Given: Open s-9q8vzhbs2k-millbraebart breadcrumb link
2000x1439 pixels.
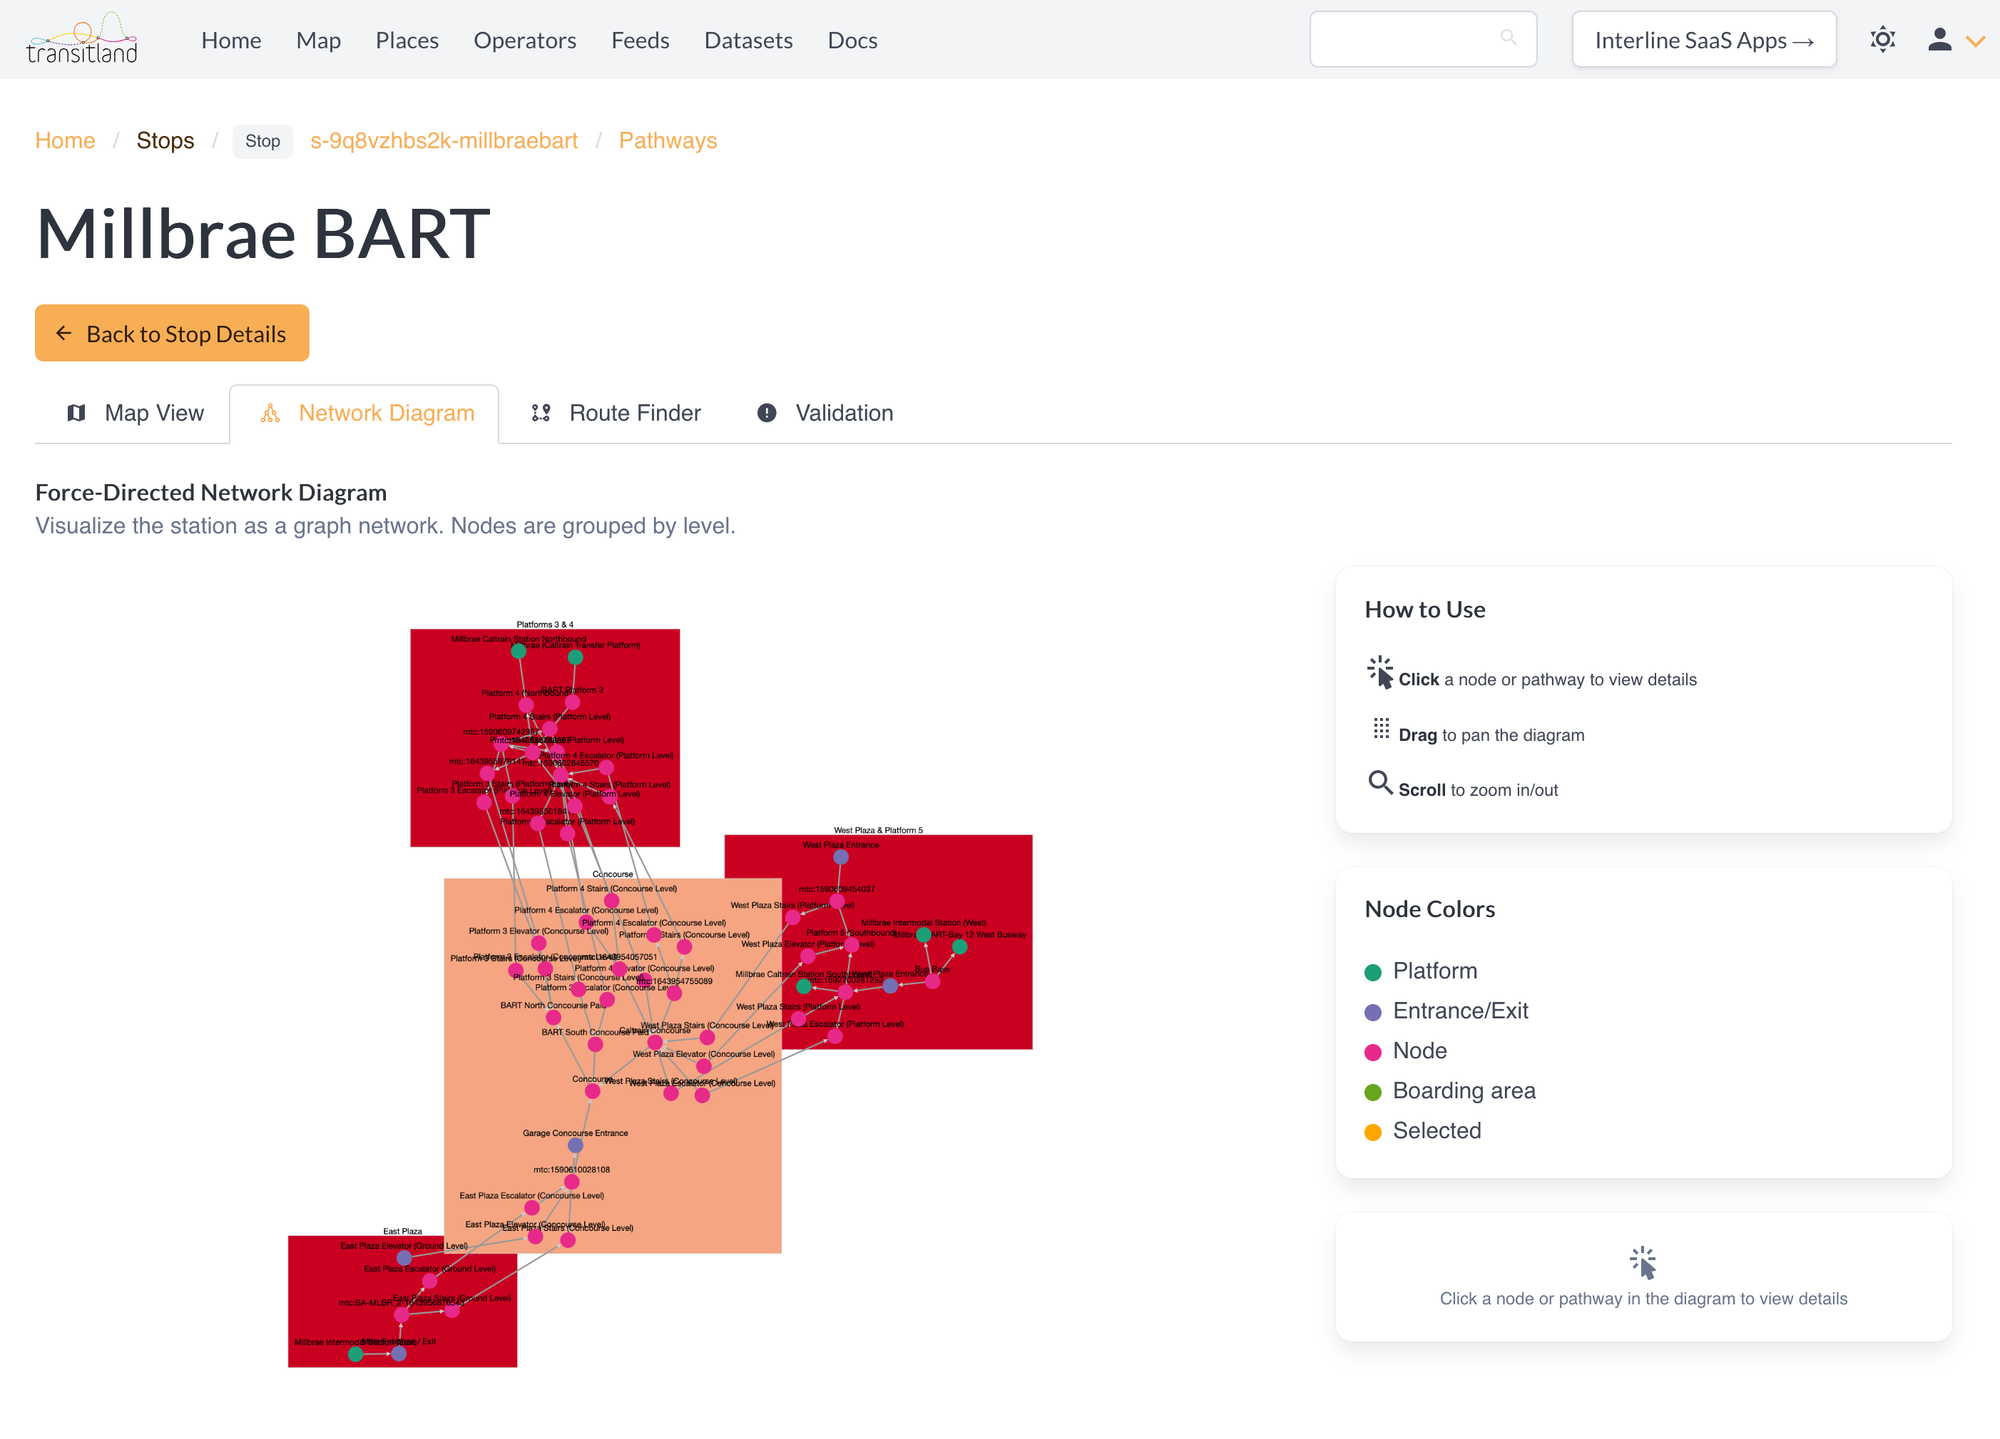Looking at the screenshot, I should coord(443,141).
